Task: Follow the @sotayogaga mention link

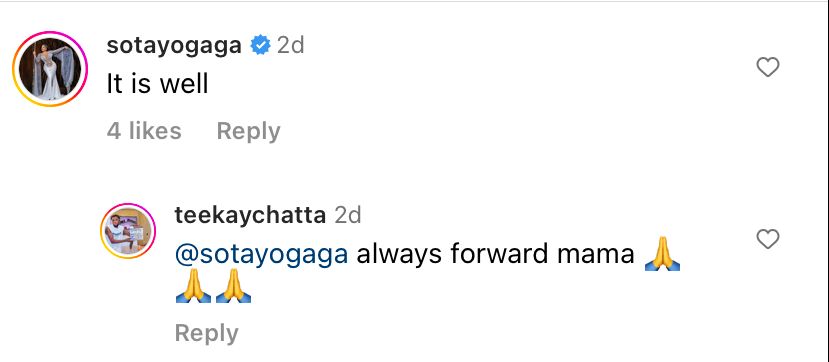Action: pos(262,254)
